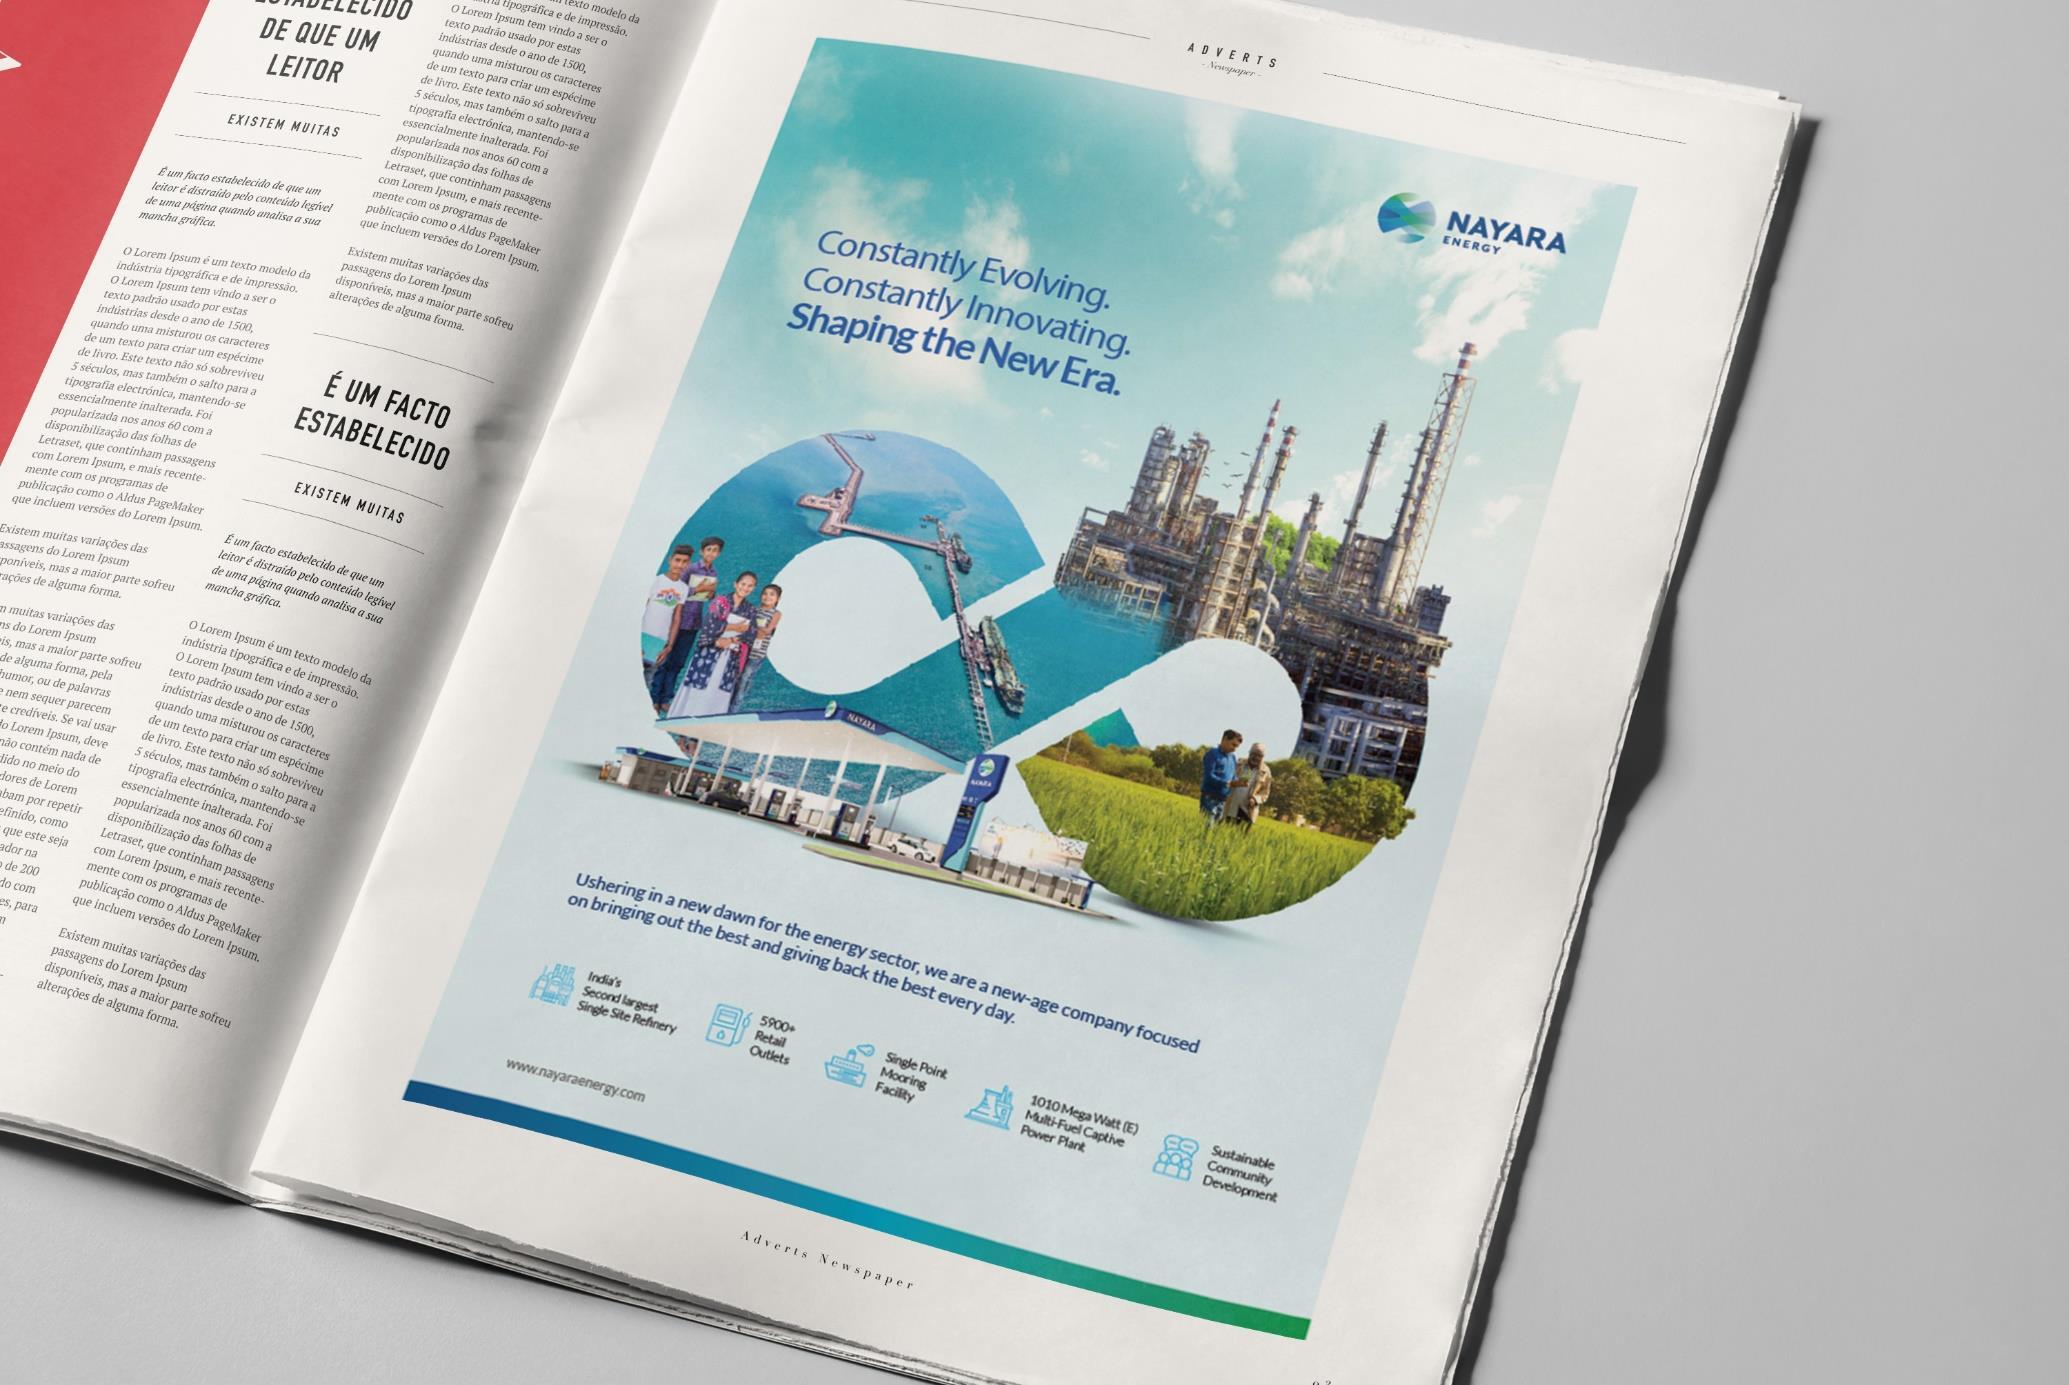Click the 'Constantly Evolving.' headline text
The width and height of the screenshot is (2069, 1385).
pyautogui.click(x=964, y=268)
